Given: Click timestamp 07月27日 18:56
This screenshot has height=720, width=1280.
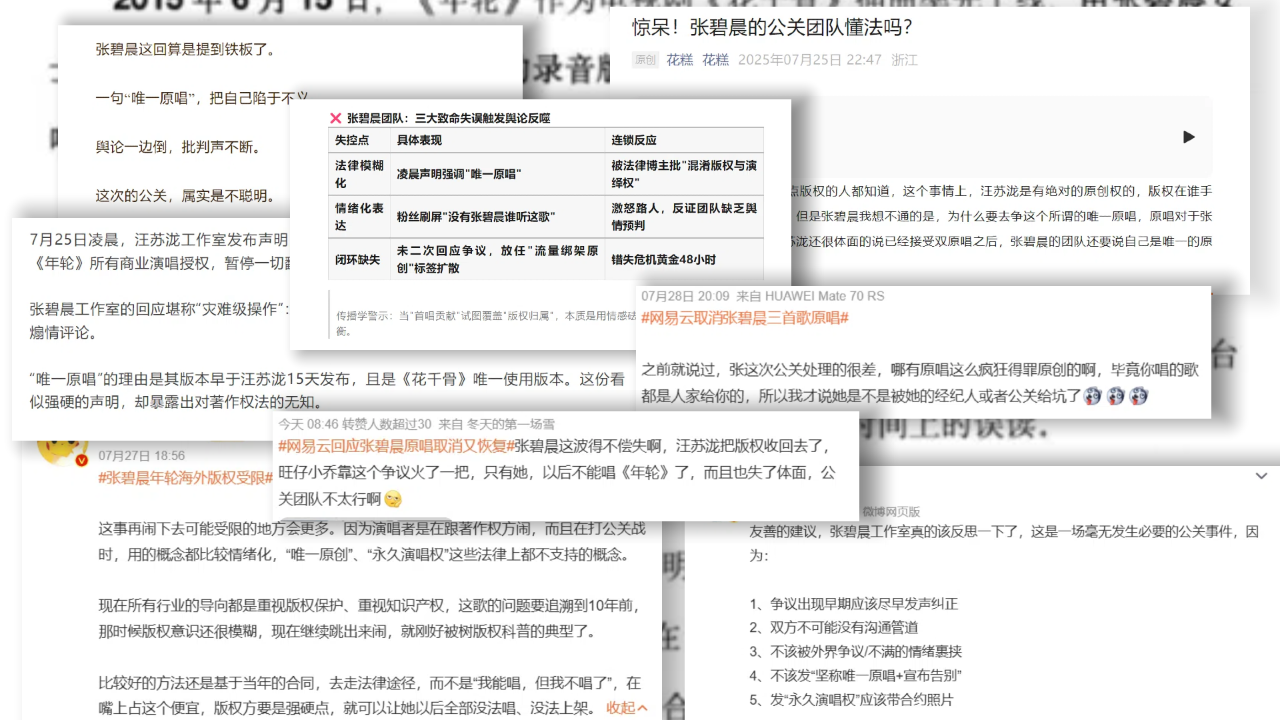Looking at the screenshot, I should pyautogui.click(x=141, y=455).
